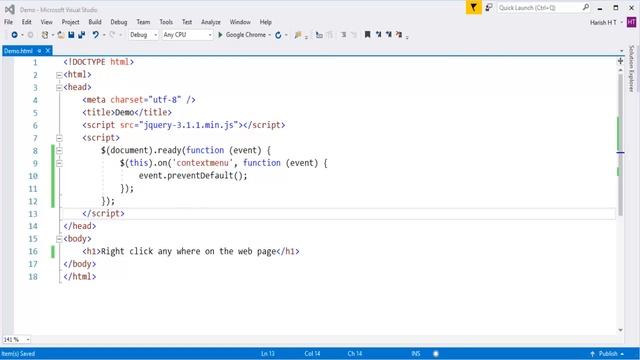Open the yellow notifications flag icon
The image size is (640, 360).
(473, 7)
